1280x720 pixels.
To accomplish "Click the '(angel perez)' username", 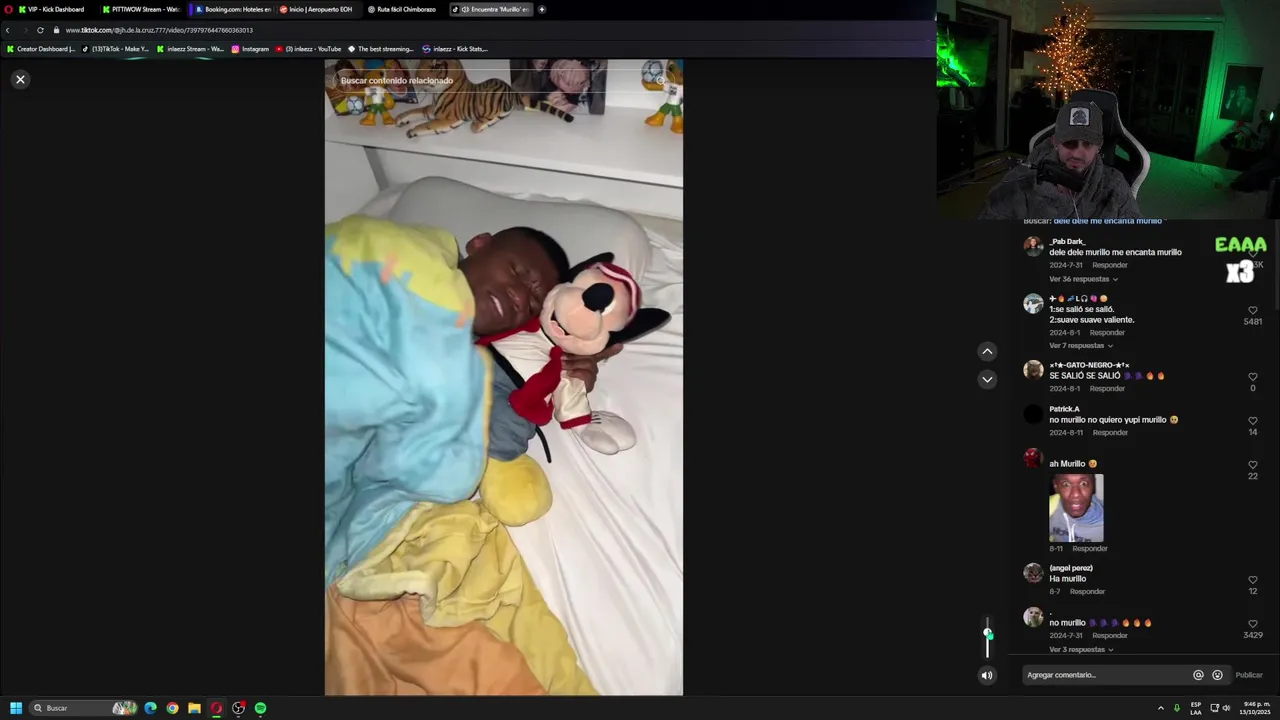I will (1070, 568).
